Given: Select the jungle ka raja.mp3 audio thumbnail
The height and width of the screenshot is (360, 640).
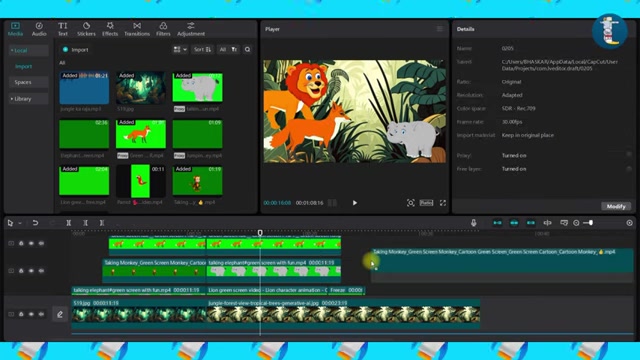Looking at the screenshot, I should [x=84, y=88].
